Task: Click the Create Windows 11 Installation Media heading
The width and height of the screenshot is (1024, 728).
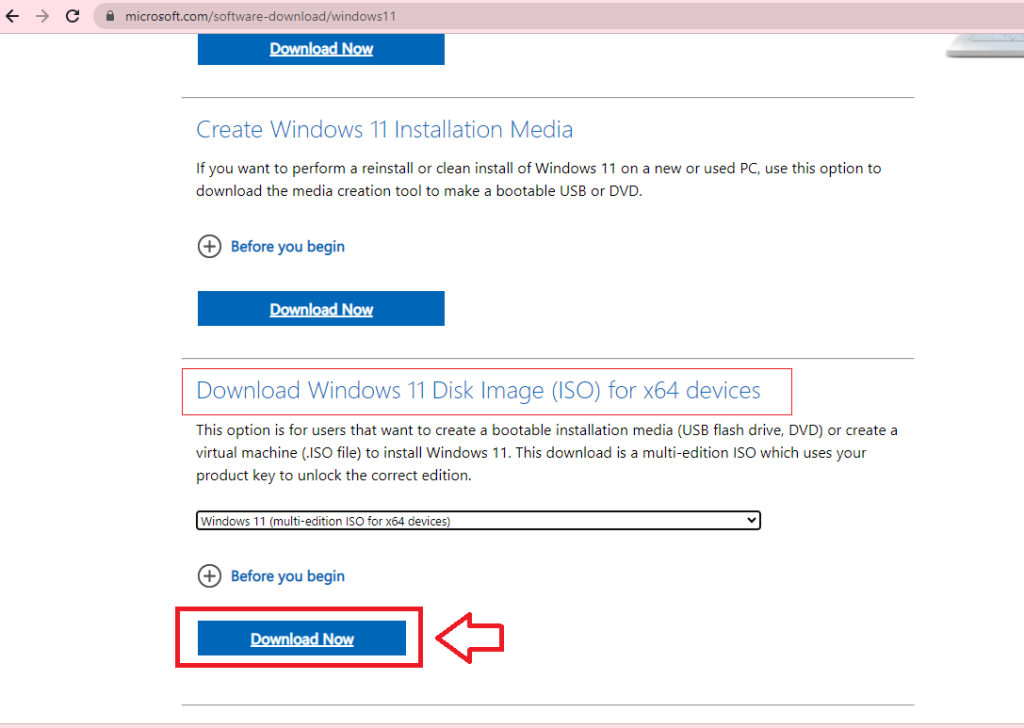Action: (x=384, y=130)
